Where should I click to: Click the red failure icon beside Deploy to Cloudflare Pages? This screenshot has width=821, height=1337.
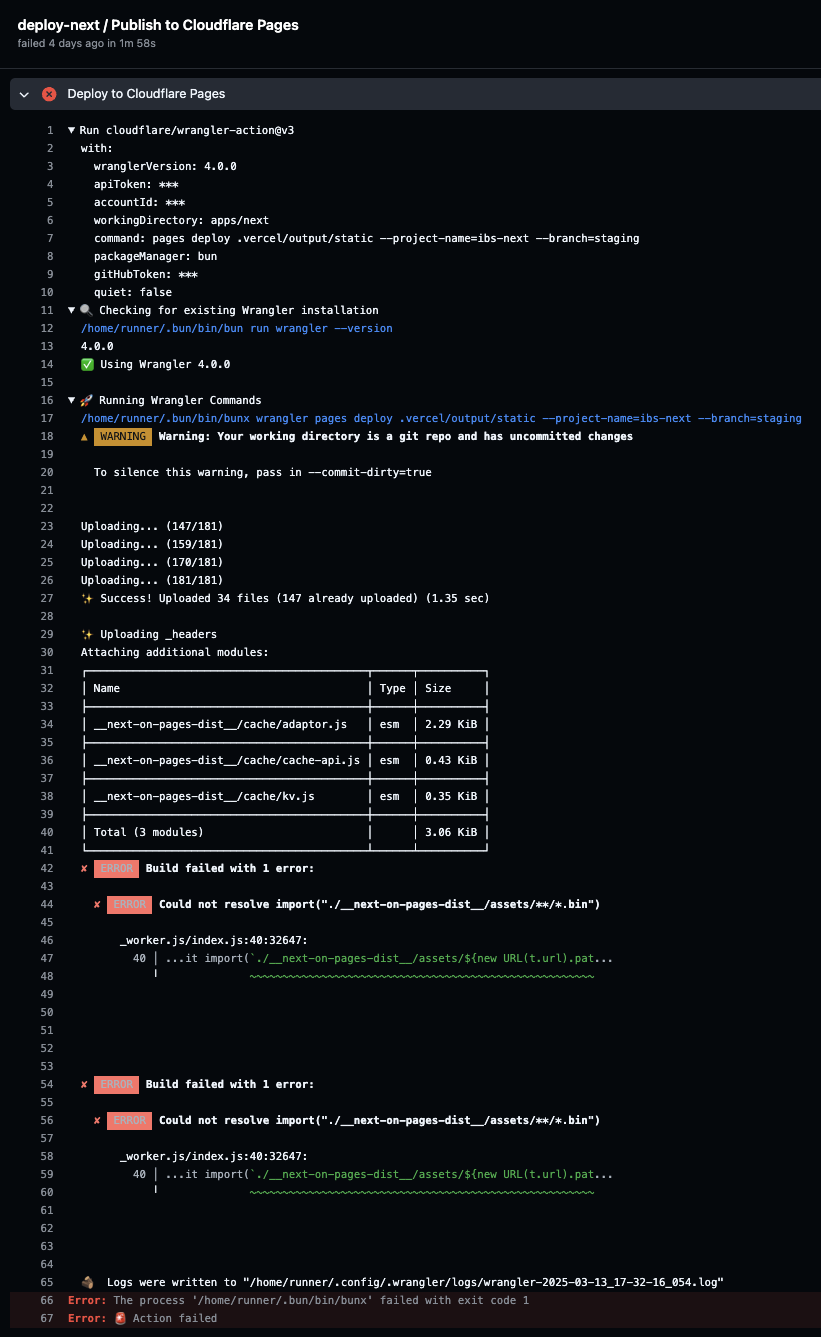[x=48, y=93]
